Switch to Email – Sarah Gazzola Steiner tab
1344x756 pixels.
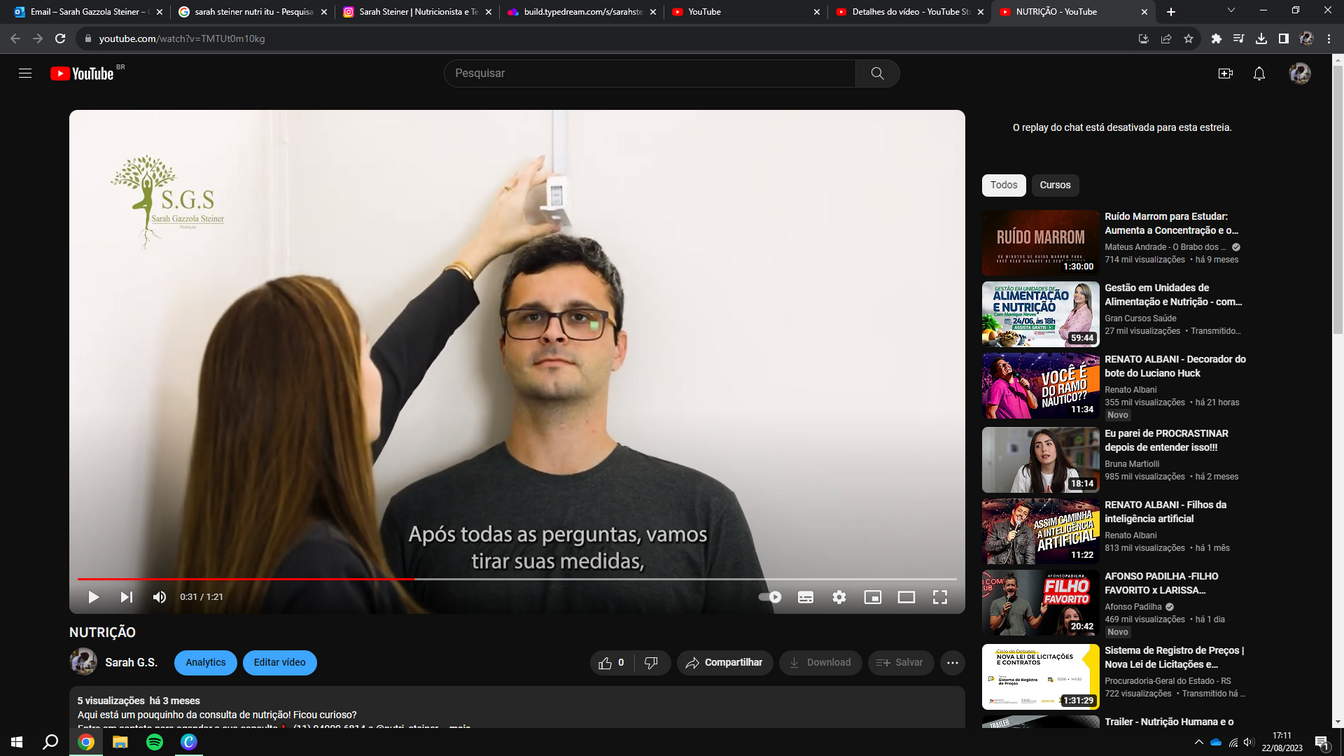click(88, 12)
